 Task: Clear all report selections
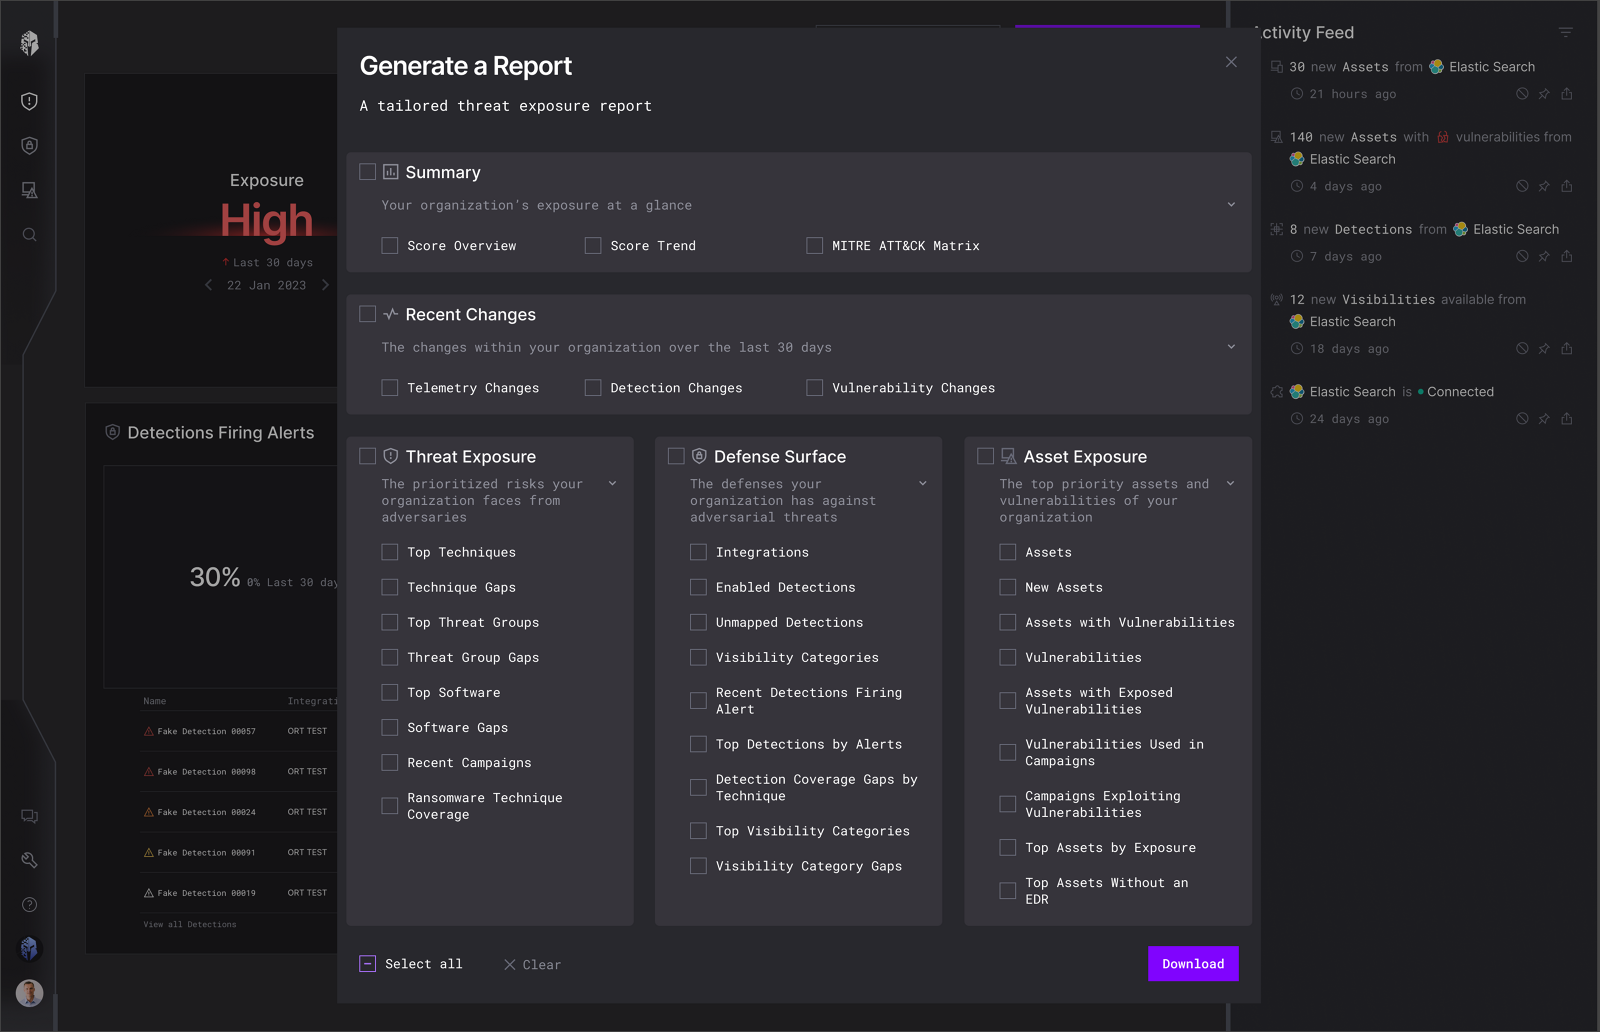(x=533, y=965)
